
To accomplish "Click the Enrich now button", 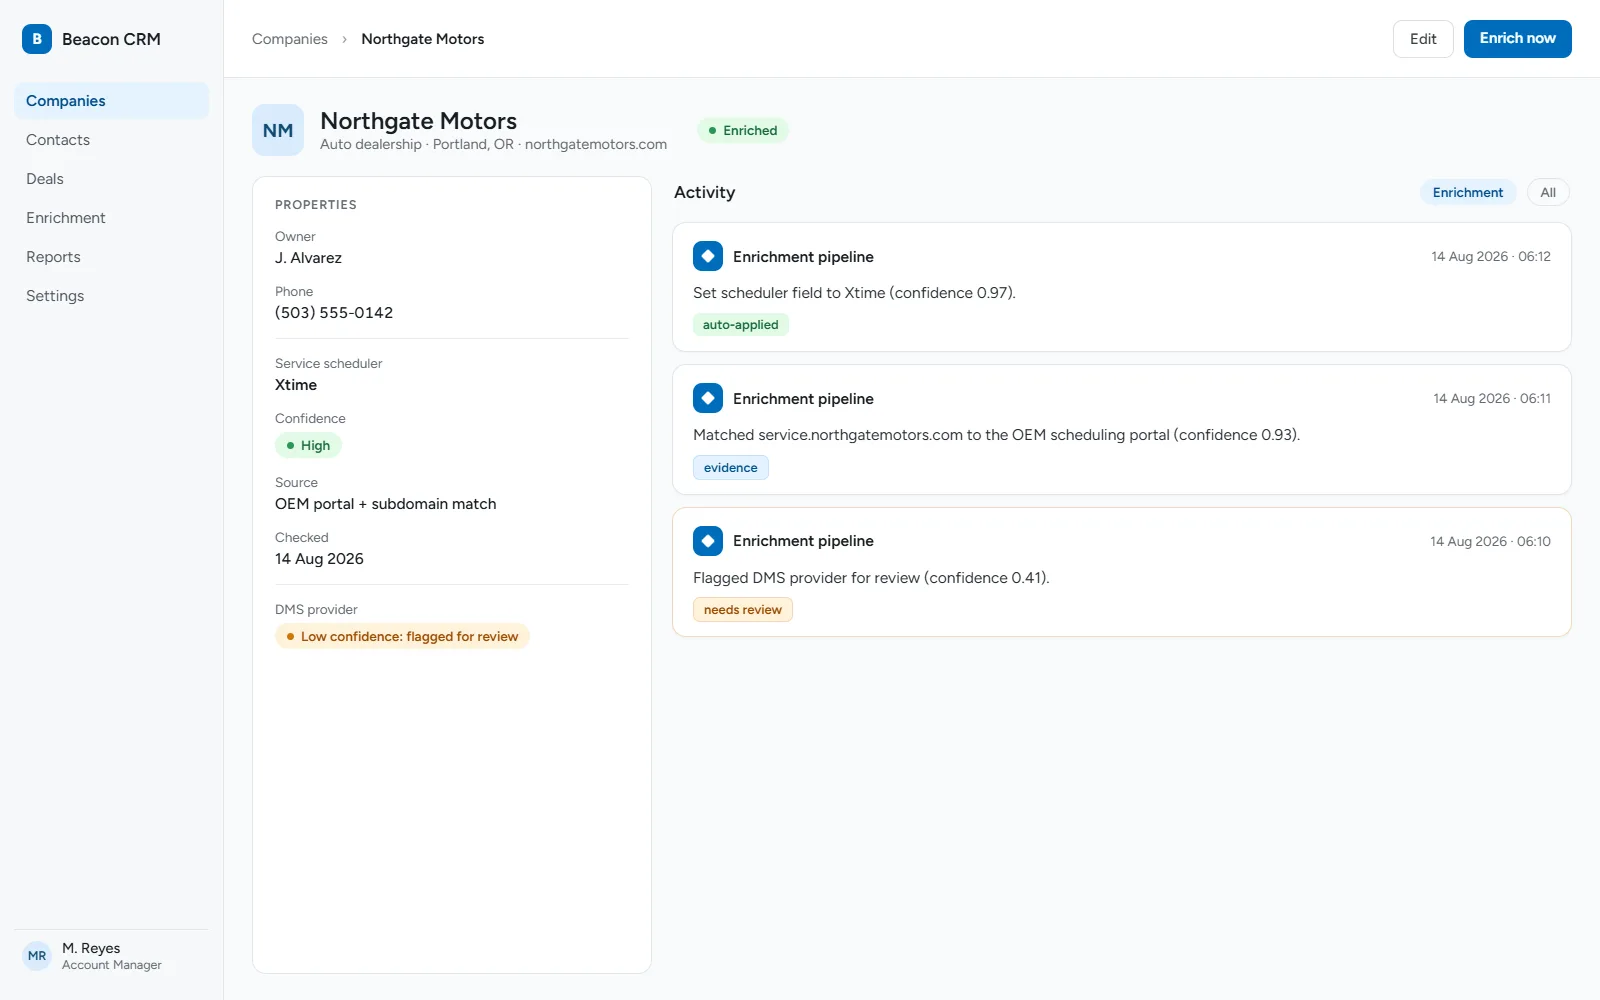I will tap(1518, 39).
